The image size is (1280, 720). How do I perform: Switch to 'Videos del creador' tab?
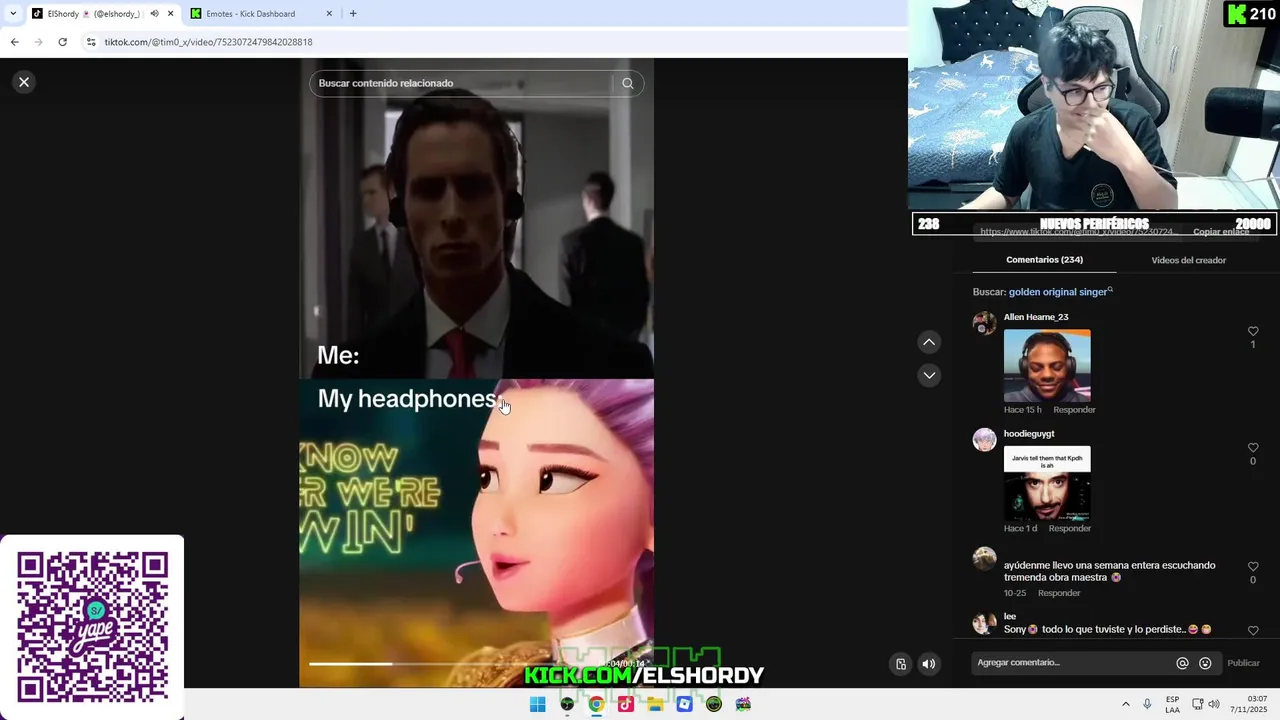1188,260
